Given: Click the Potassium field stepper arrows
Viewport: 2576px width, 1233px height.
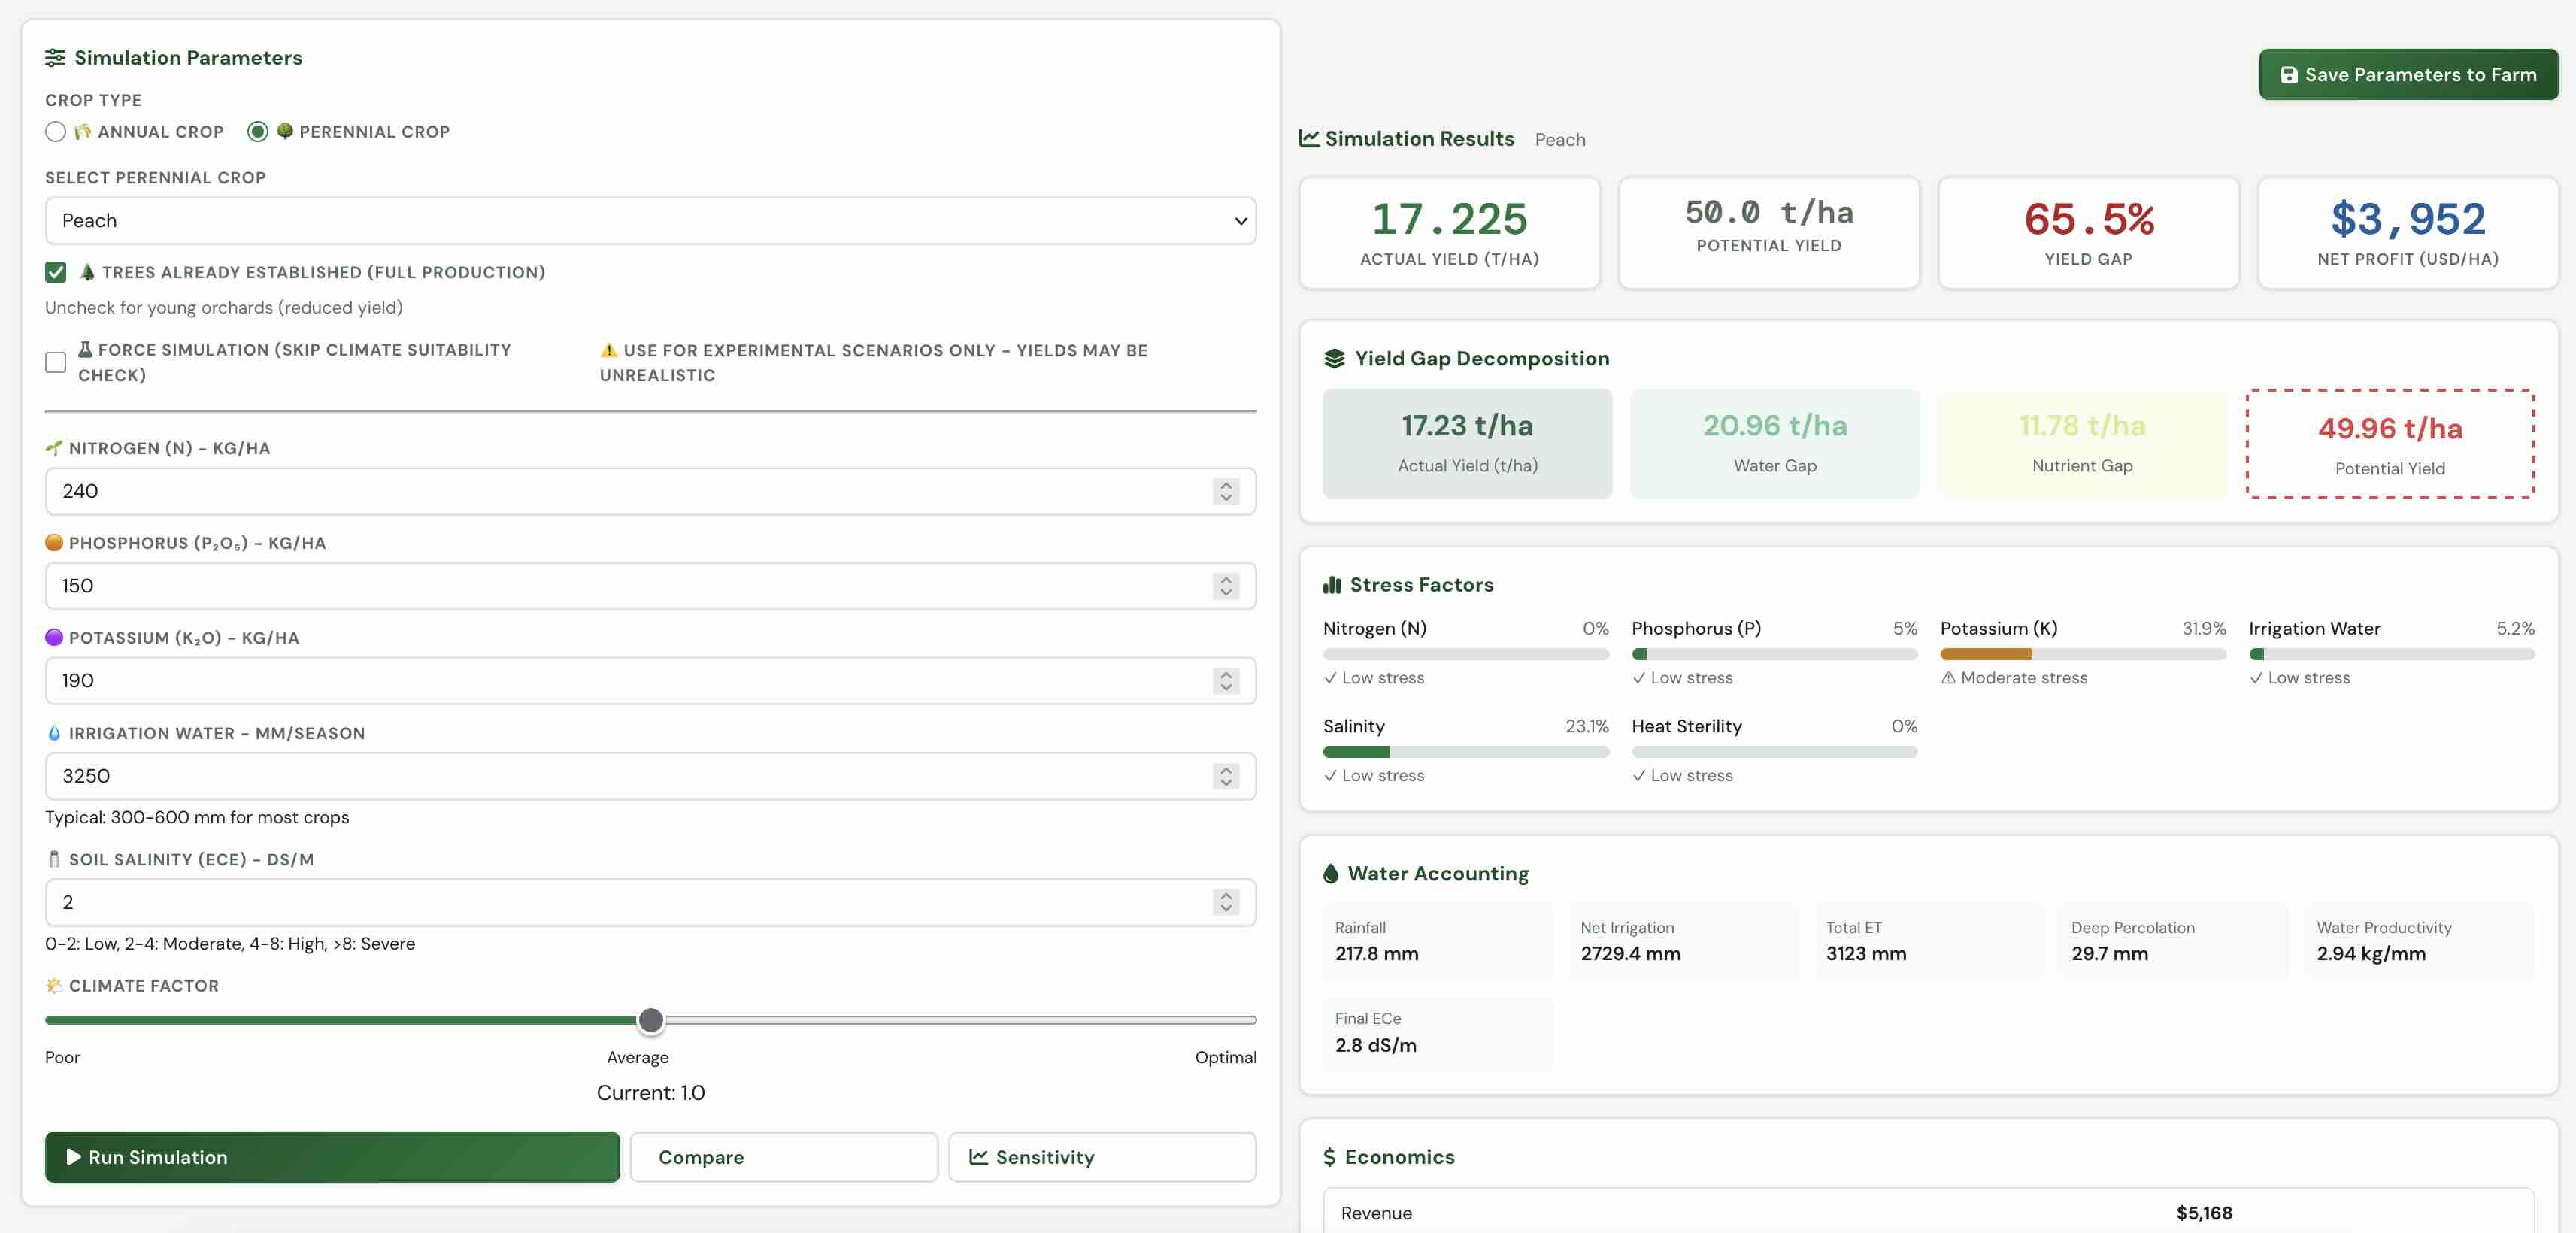Looking at the screenshot, I should pos(1226,681).
